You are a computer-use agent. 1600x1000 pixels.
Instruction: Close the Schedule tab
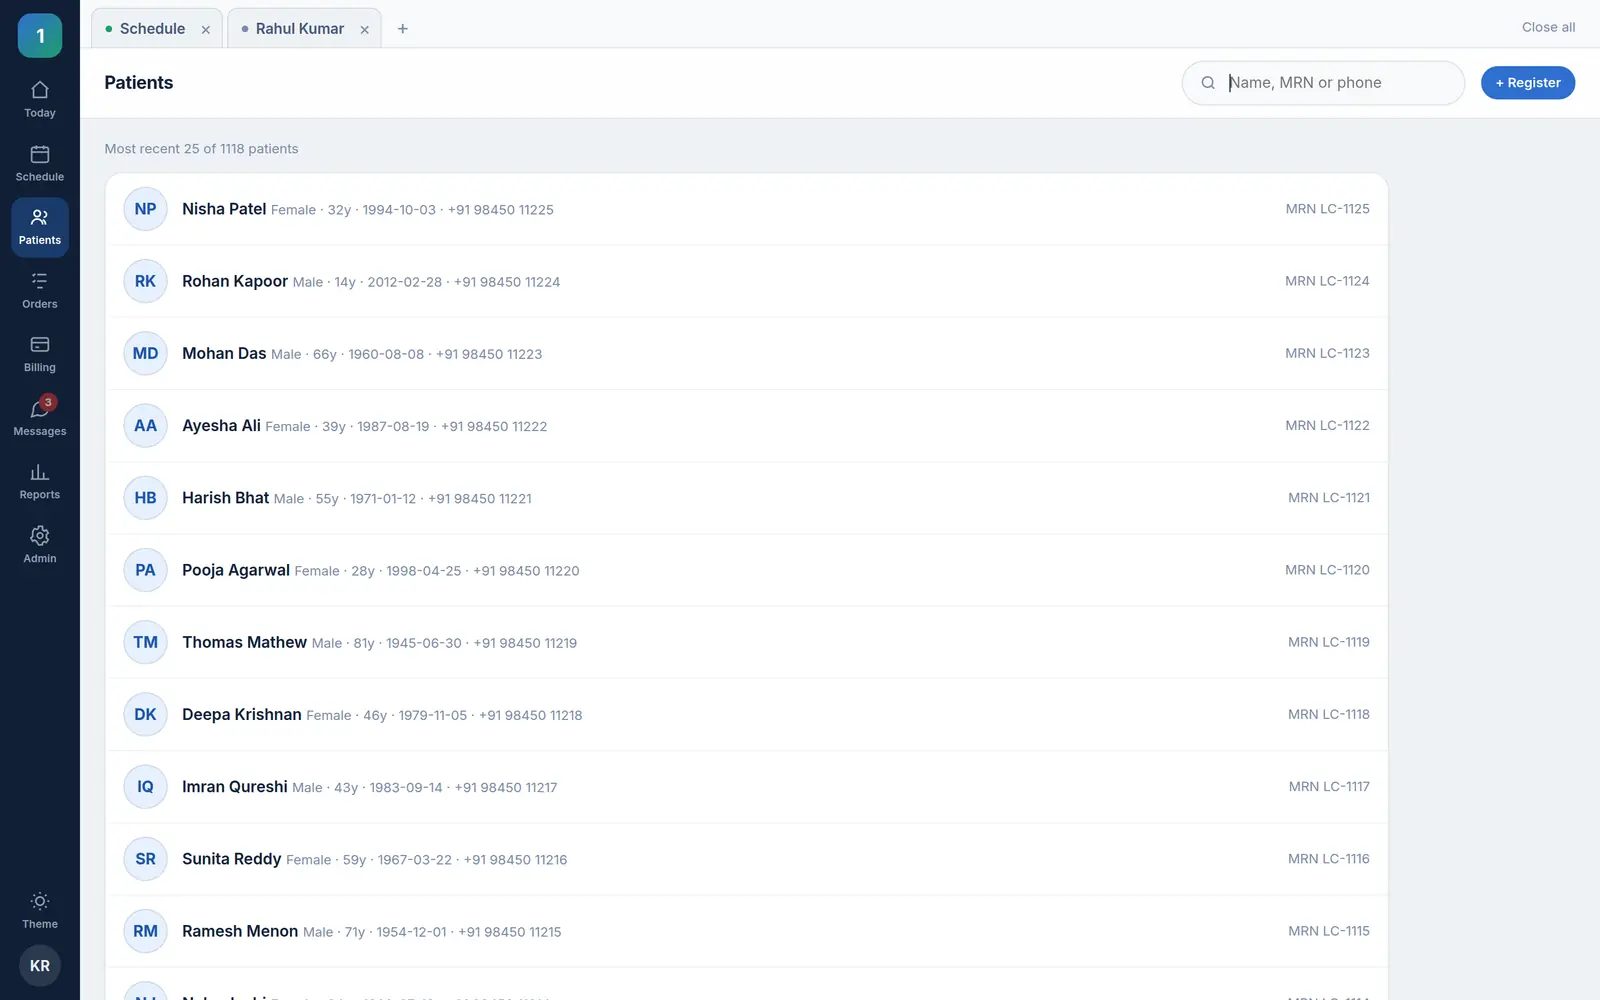click(206, 30)
